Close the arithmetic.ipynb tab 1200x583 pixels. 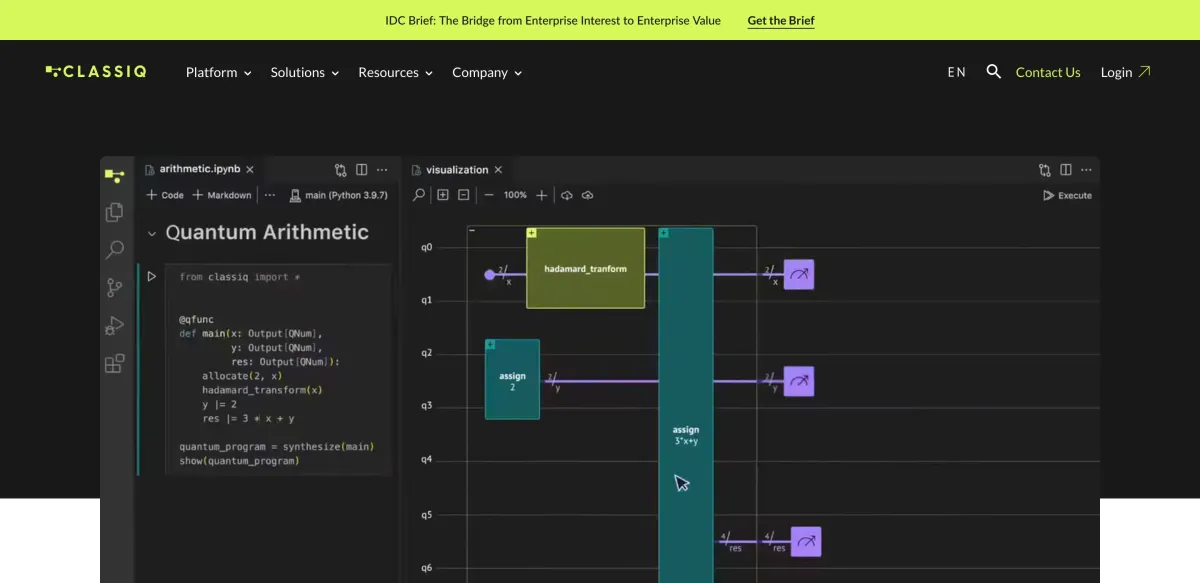250,170
